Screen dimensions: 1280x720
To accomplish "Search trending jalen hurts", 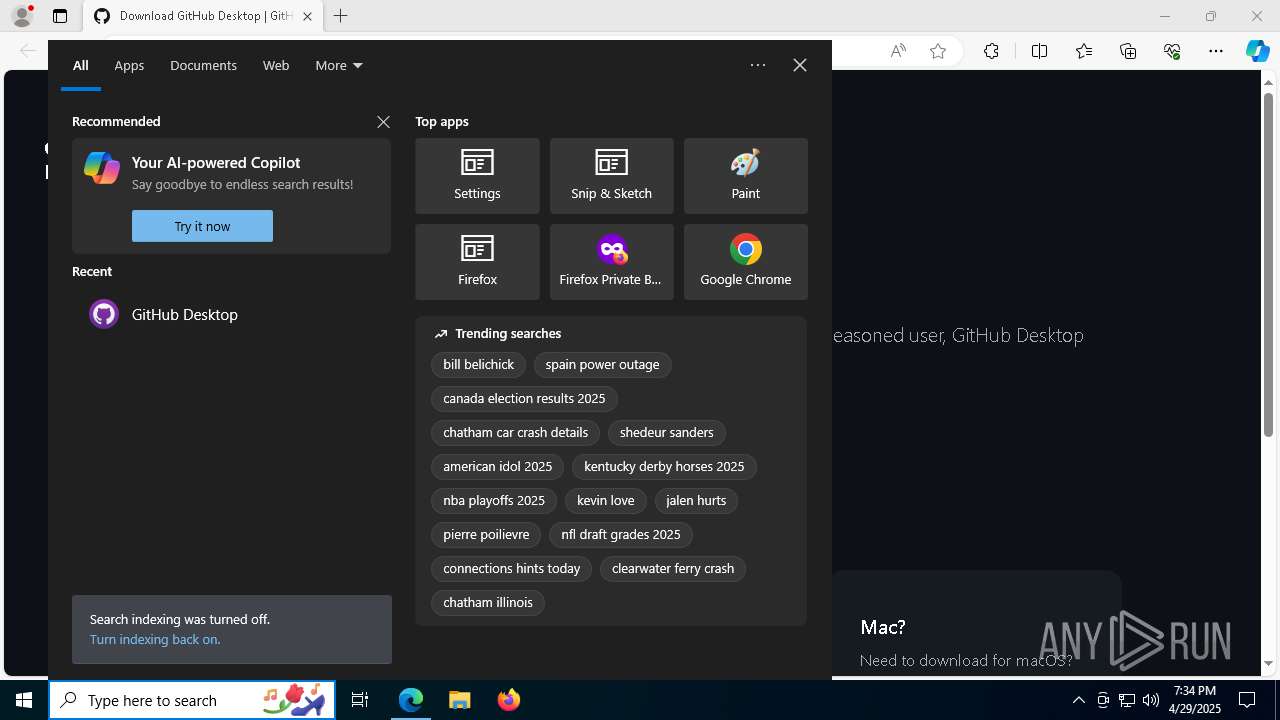I will (696, 501).
